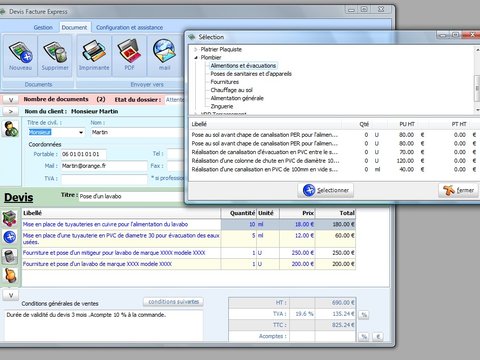The height and width of the screenshot is (360, 480).
Task: Switch to the Document tab
Action: [74, 27]
